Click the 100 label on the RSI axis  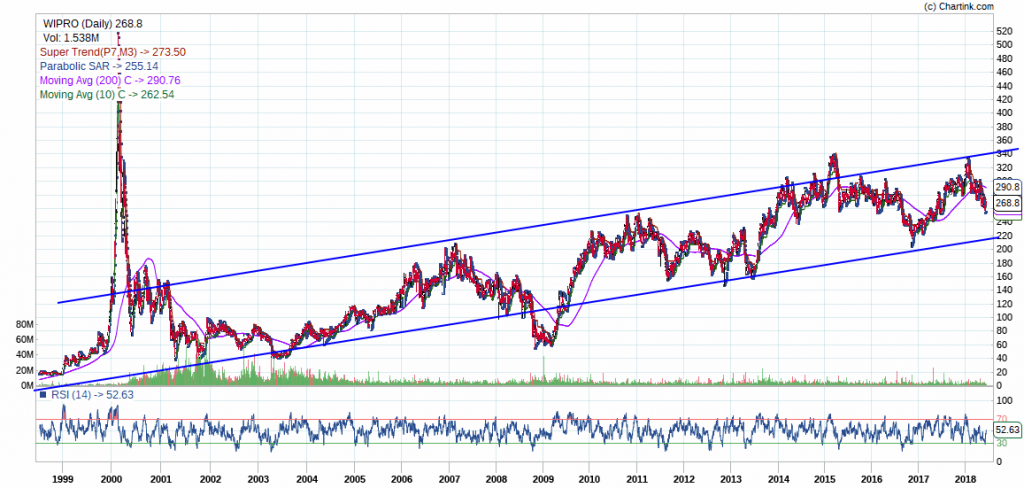(1002, 400)
